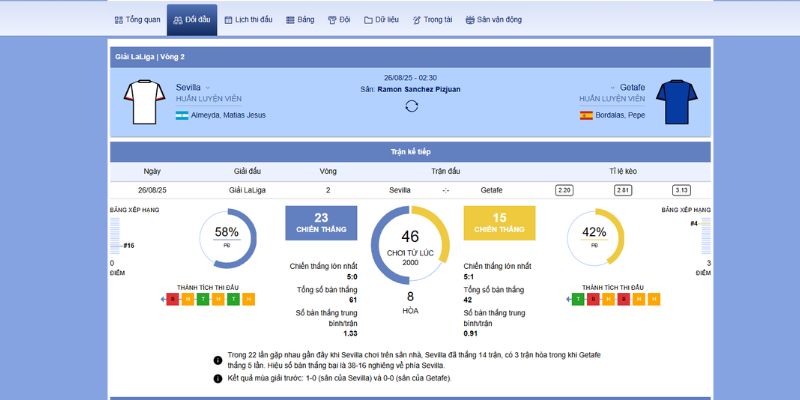Viewport: 800px width, 400px height.
Task: Click Getafe's #4 ranking marker
Action: [694, 223]
